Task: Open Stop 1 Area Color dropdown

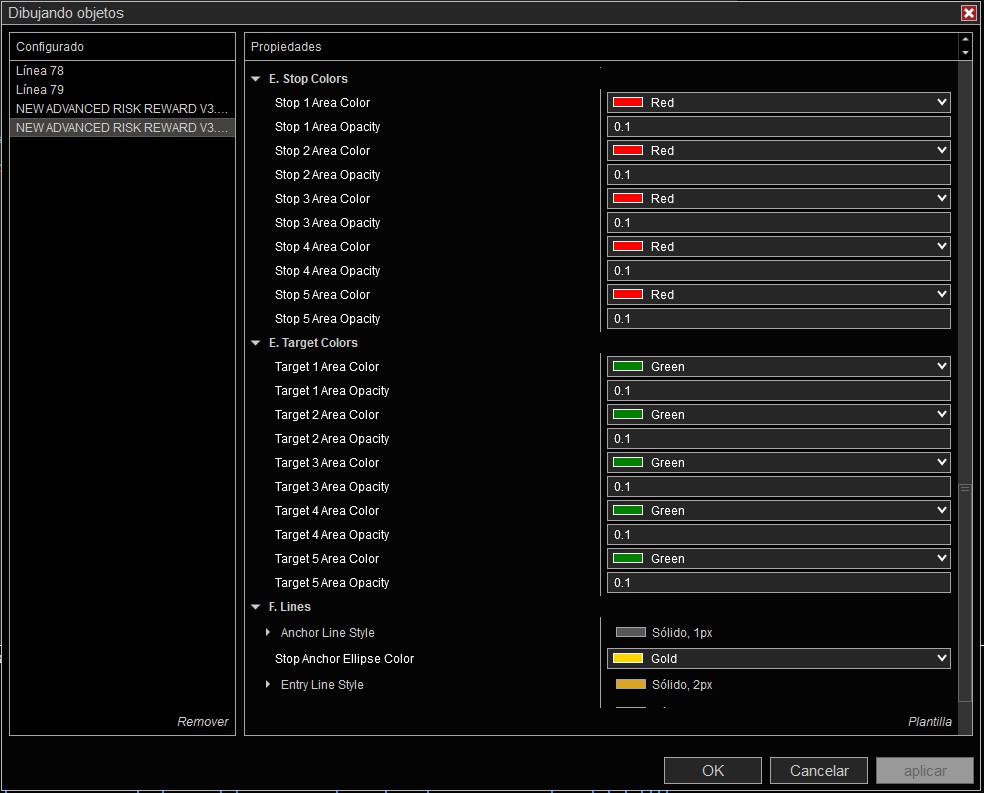Action: (940, 103)
